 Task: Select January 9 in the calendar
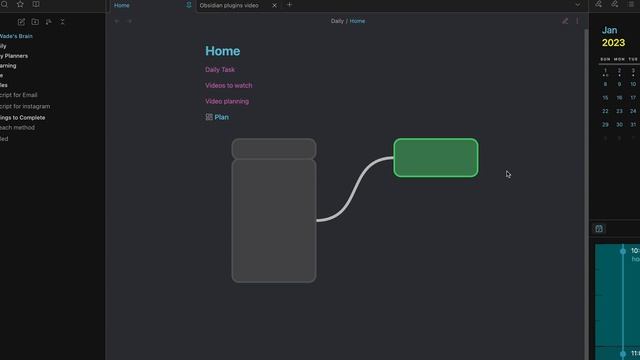point(619,84)
